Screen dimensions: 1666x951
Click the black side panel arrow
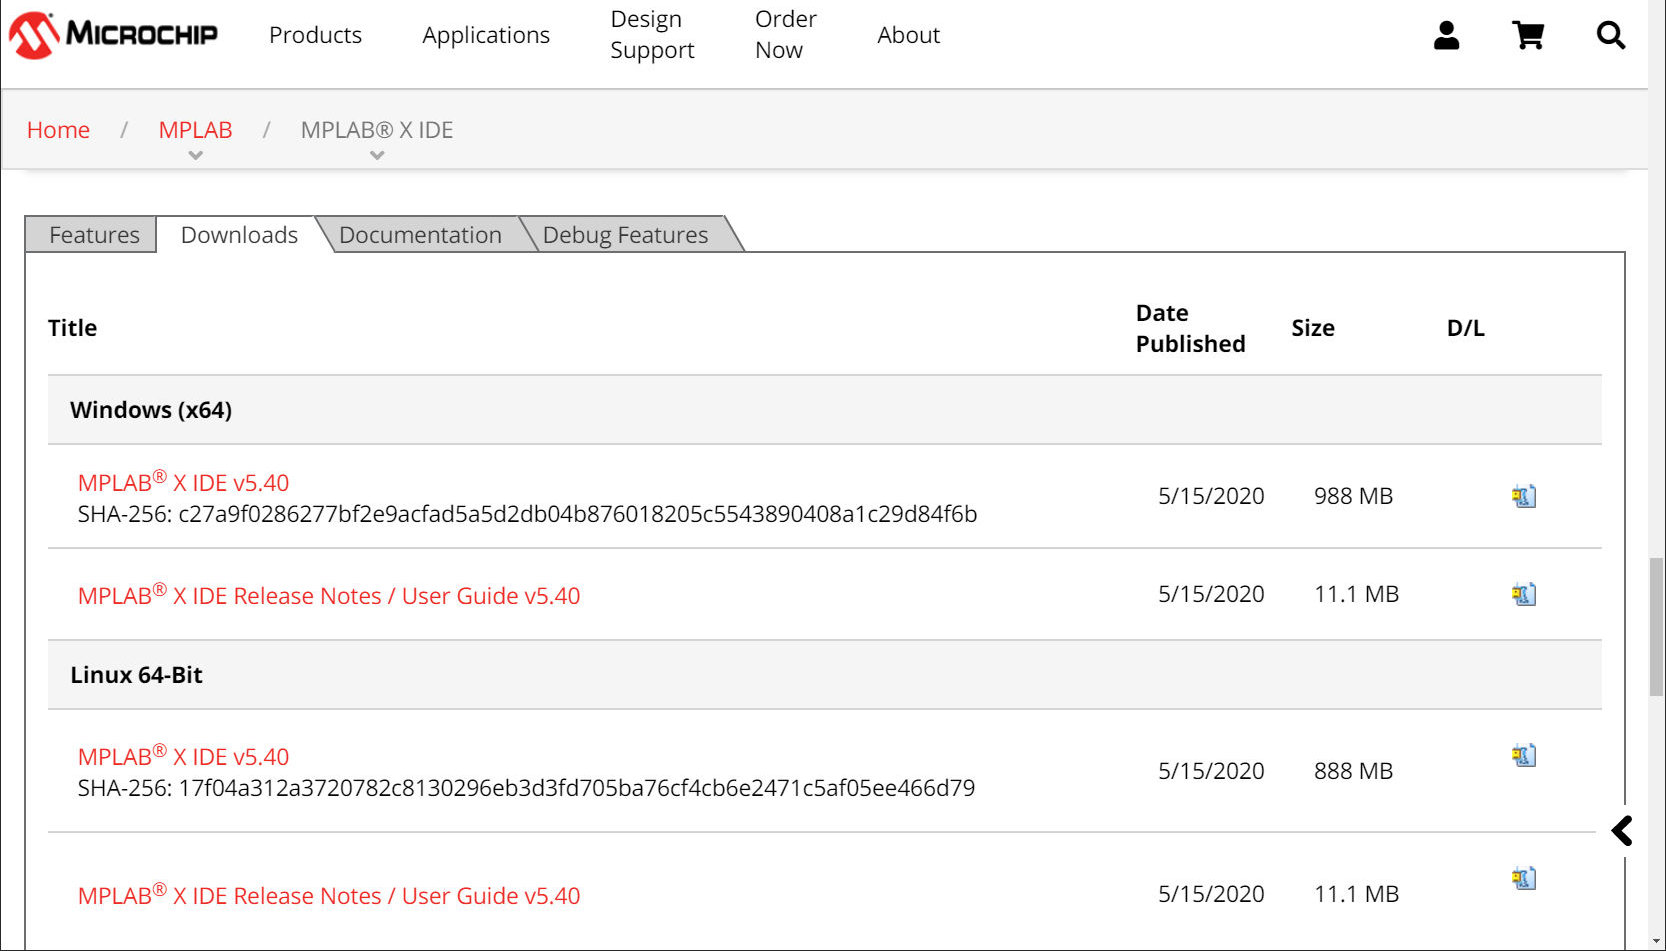coord(1622,830)
